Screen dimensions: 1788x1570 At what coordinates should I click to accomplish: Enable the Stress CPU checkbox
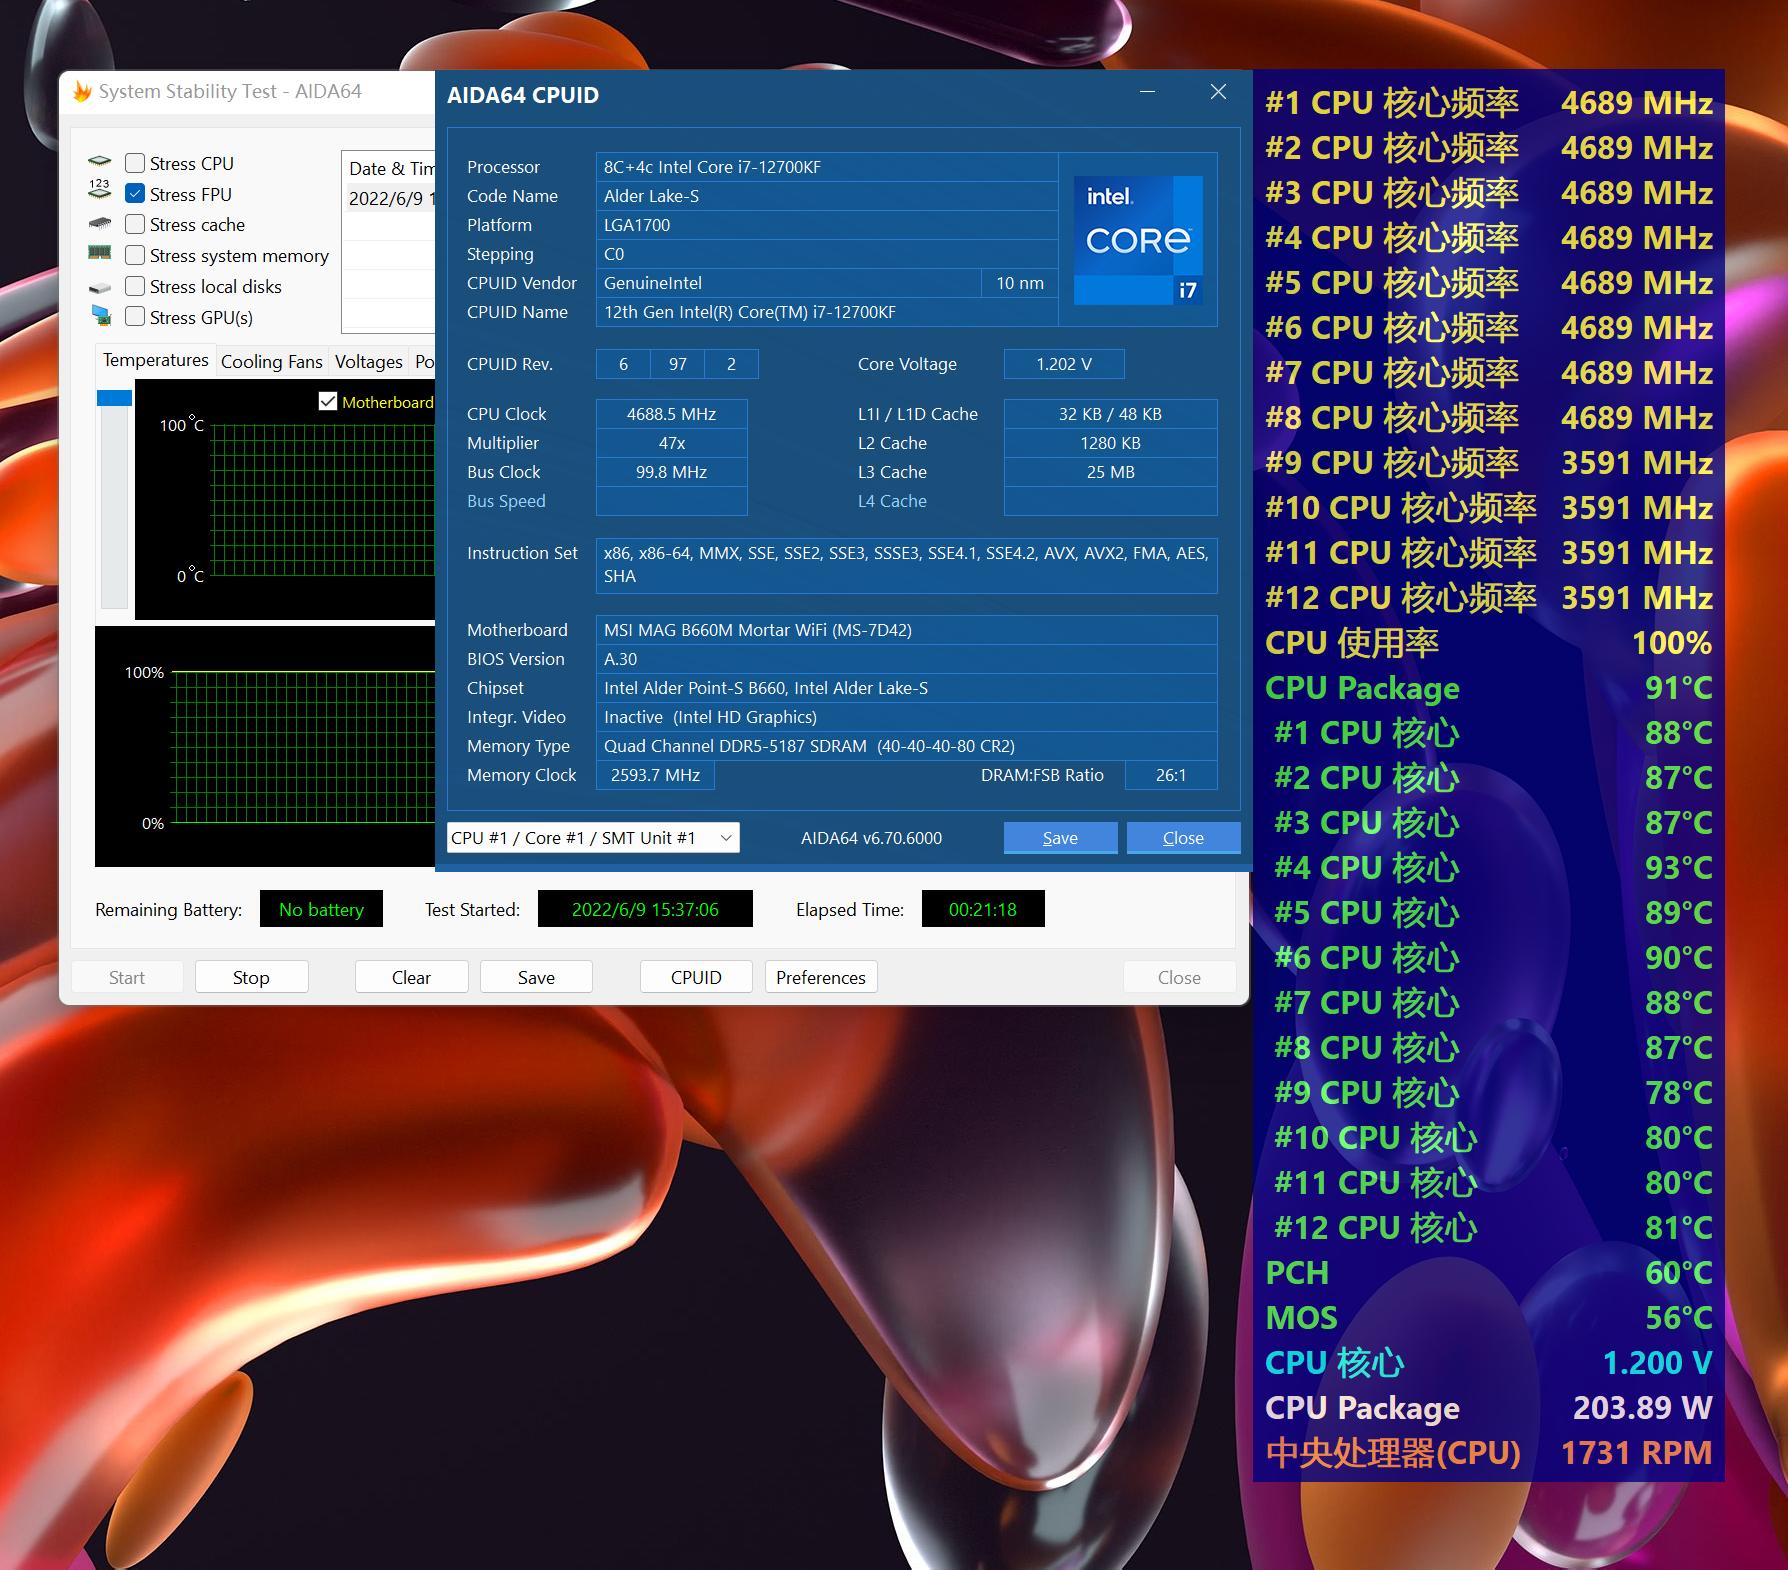tap(135, 162)
